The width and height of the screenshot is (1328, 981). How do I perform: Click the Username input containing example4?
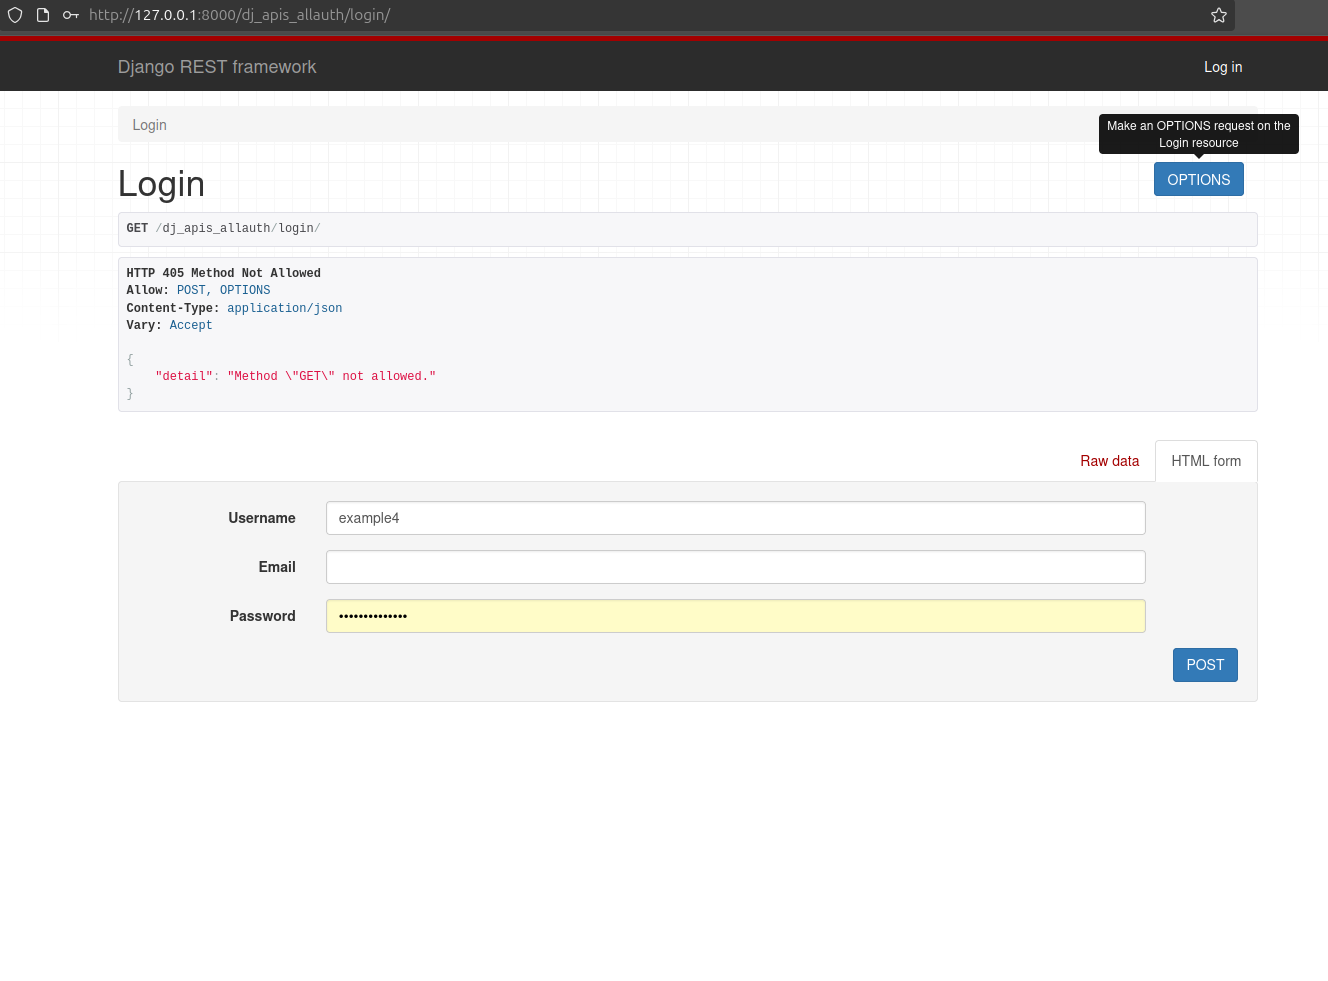click(x=736, y=518)
